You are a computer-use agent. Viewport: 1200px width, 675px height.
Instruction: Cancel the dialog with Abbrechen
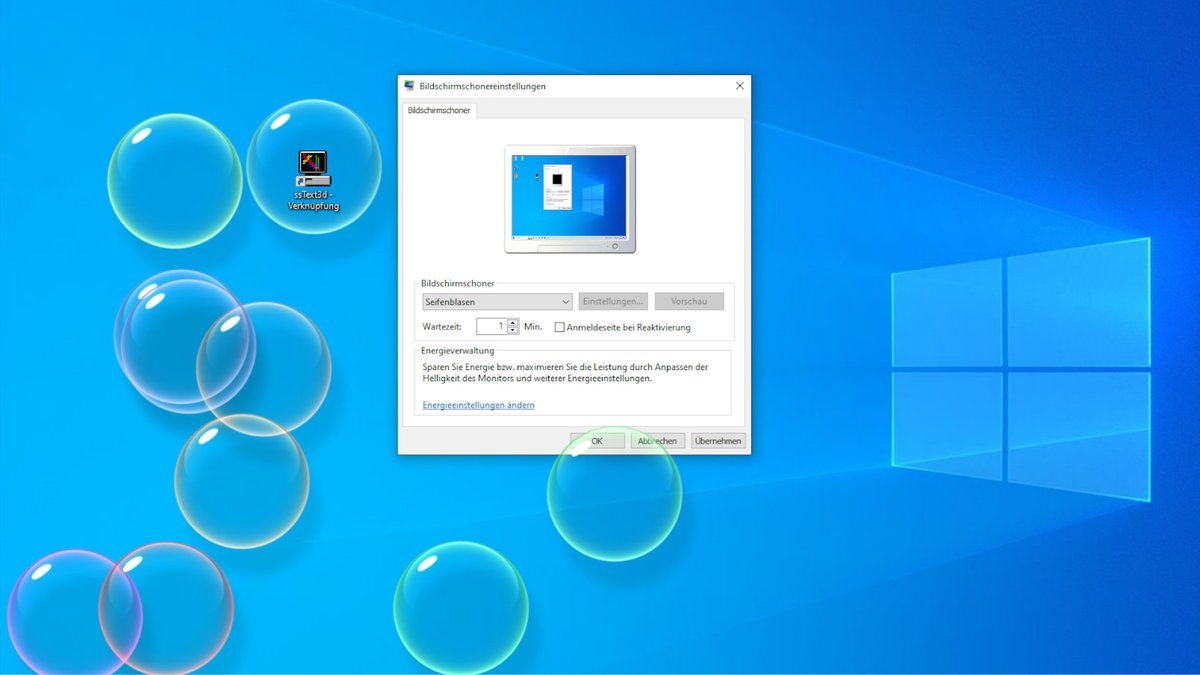click(657, 440)
